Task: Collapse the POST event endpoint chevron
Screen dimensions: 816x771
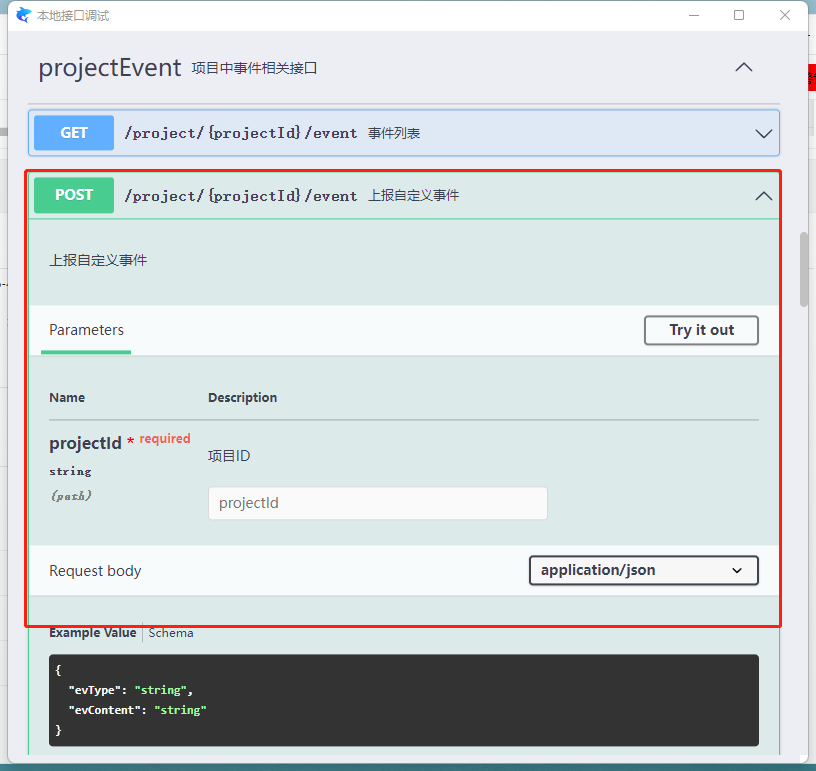Action: pos(763,196)
